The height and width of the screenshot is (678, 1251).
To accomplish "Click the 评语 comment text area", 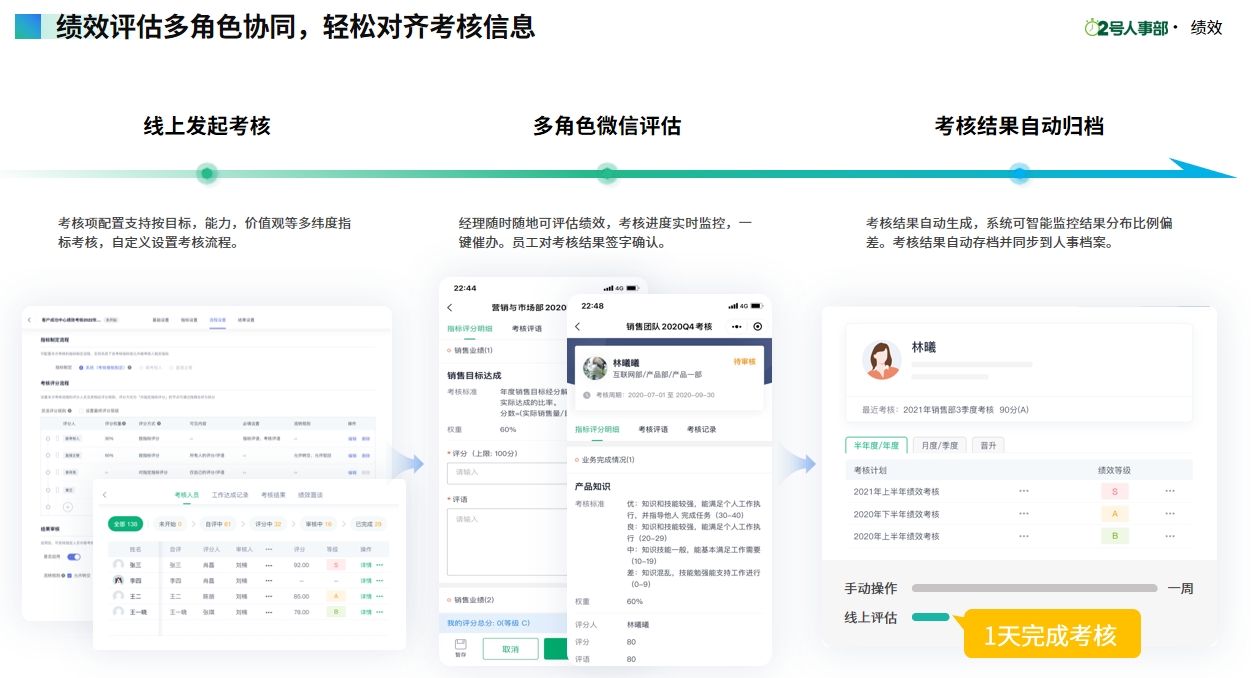I will [509, 542].
